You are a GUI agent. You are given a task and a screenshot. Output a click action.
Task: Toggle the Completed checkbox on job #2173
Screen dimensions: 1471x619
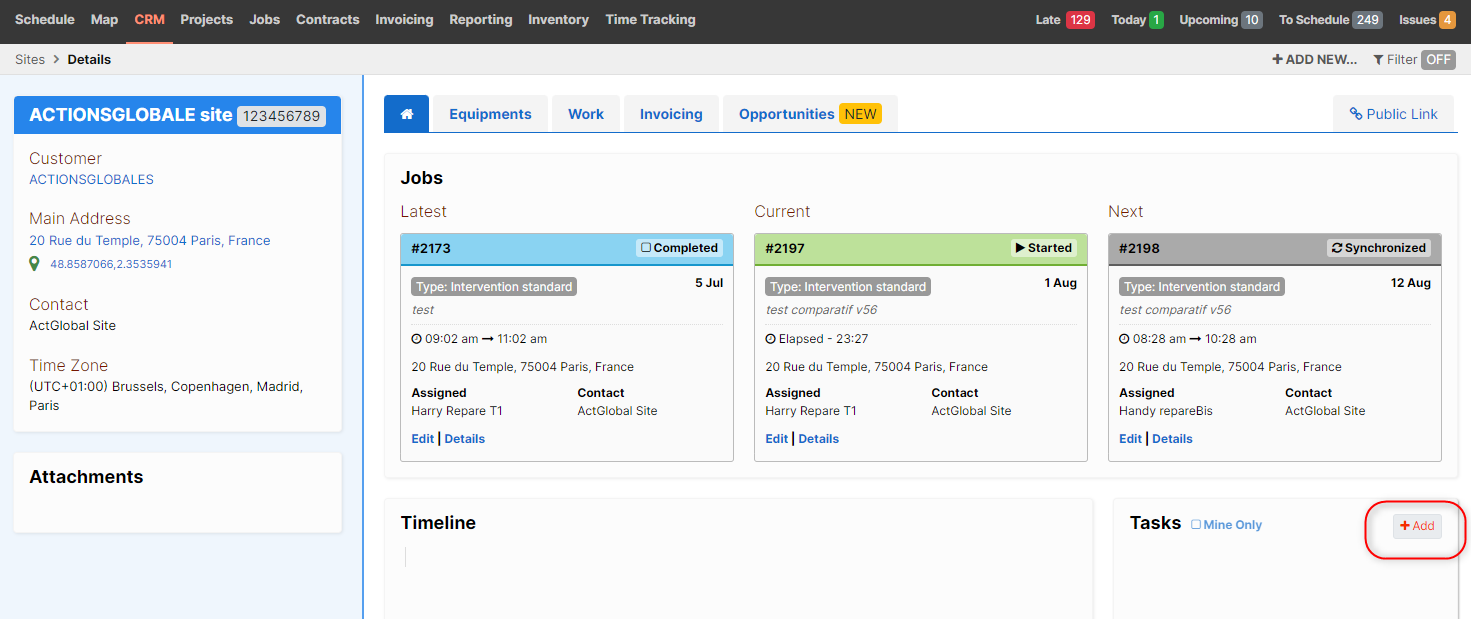(x=646, y=248)
